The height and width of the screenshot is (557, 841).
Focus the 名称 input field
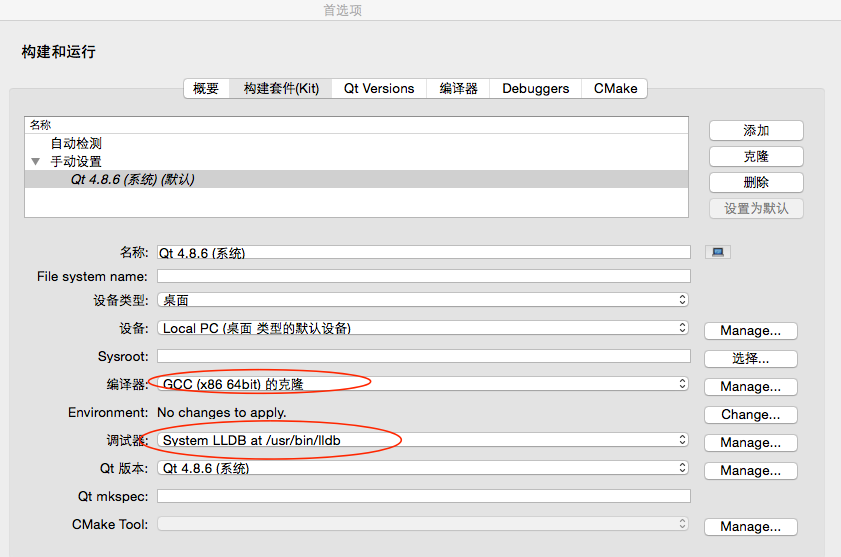424,252
